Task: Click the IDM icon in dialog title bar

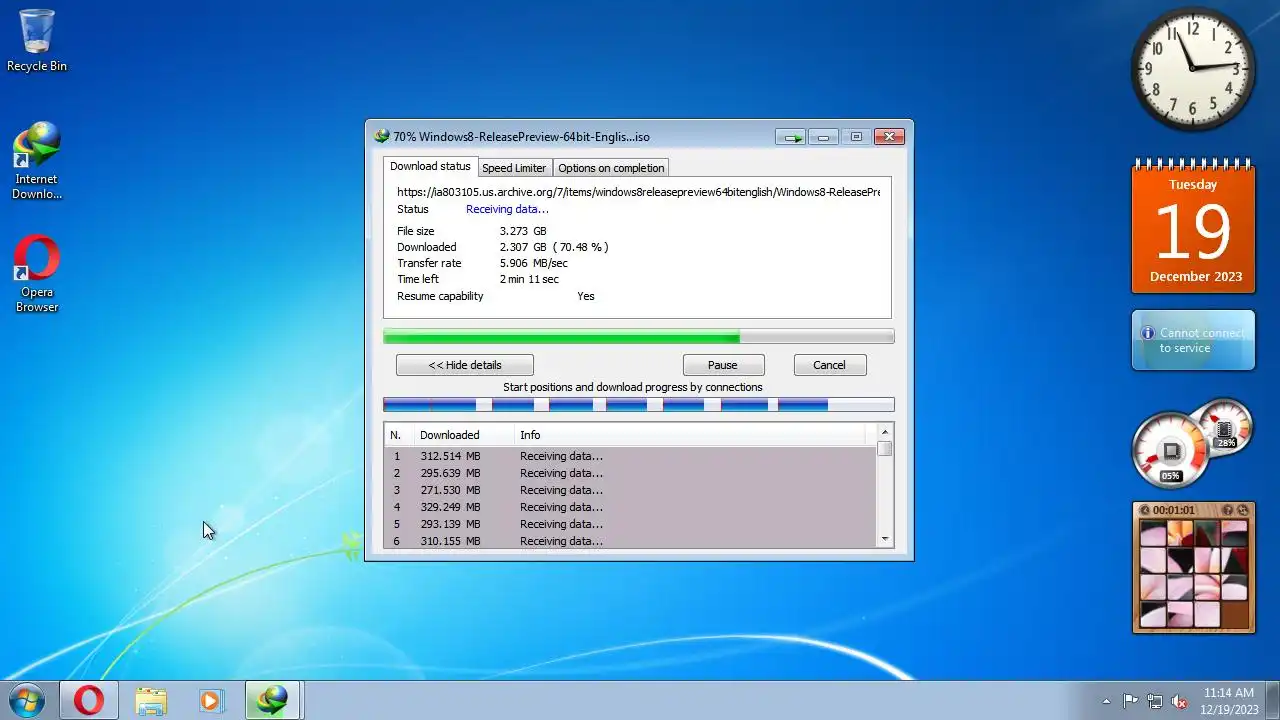Action: [x=381, y=137]
